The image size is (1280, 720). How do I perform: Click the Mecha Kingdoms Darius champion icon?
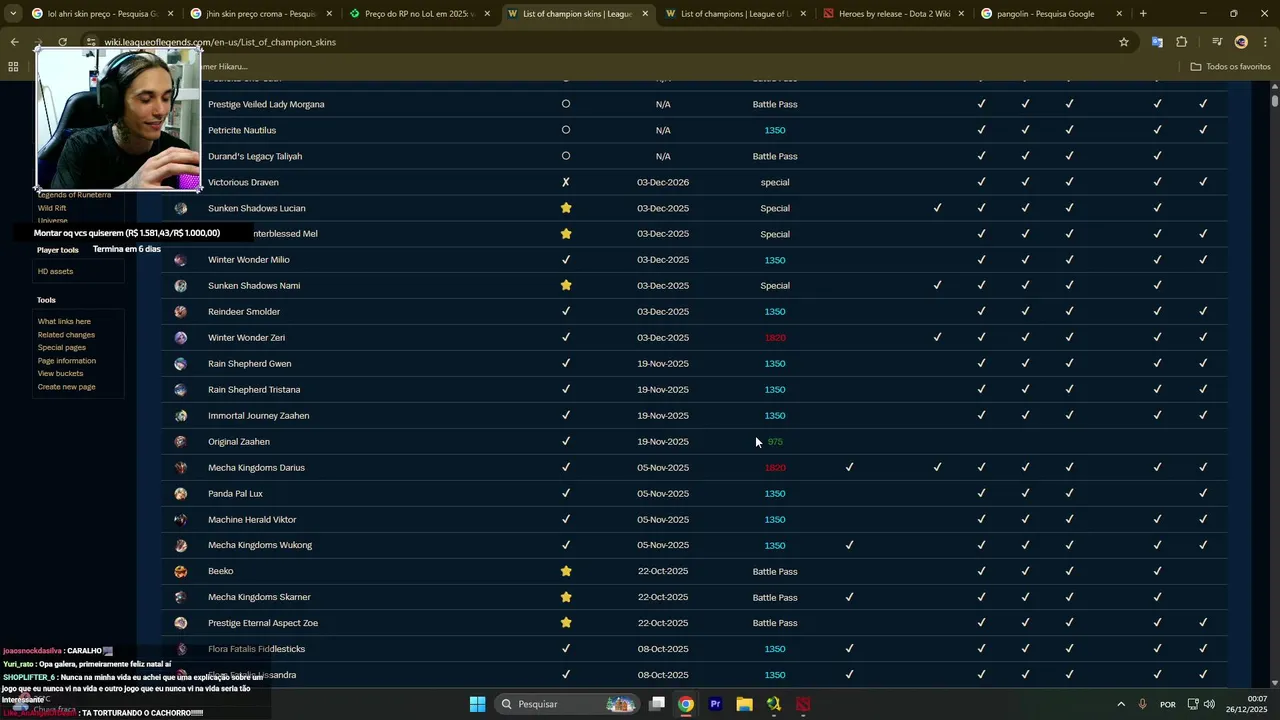tap(180, 468)
